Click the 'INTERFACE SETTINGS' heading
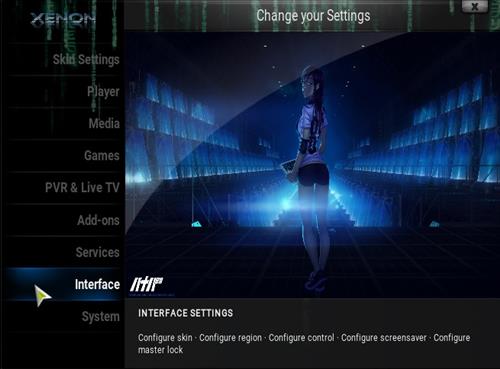500x369 pixels. 185,313
